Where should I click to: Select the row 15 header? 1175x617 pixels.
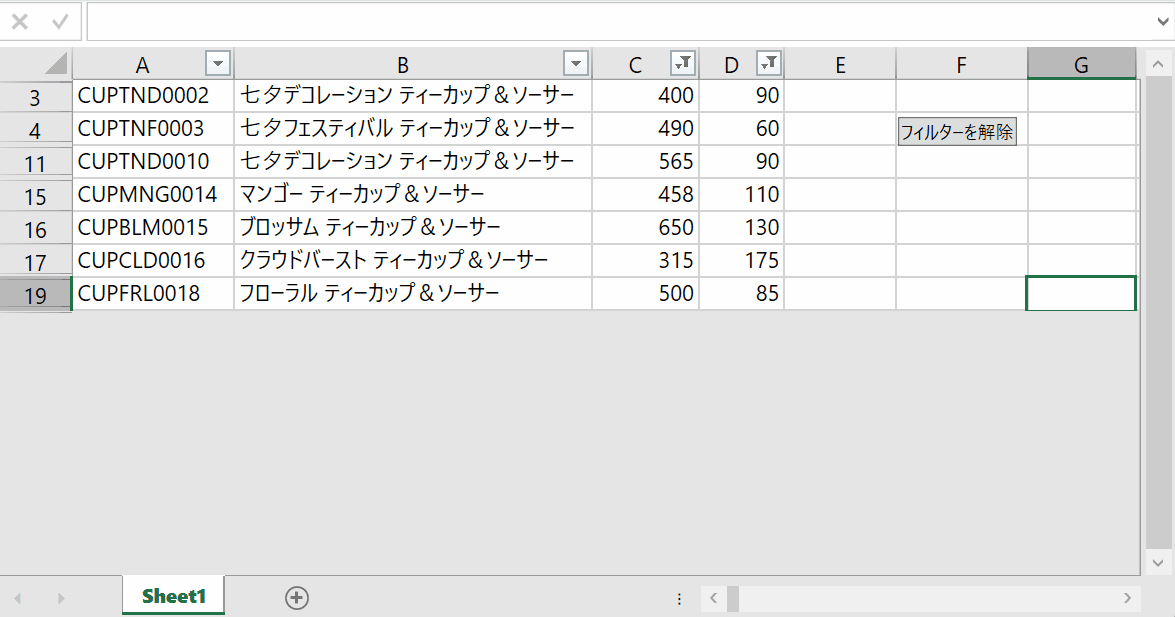(x=36, y=195)
